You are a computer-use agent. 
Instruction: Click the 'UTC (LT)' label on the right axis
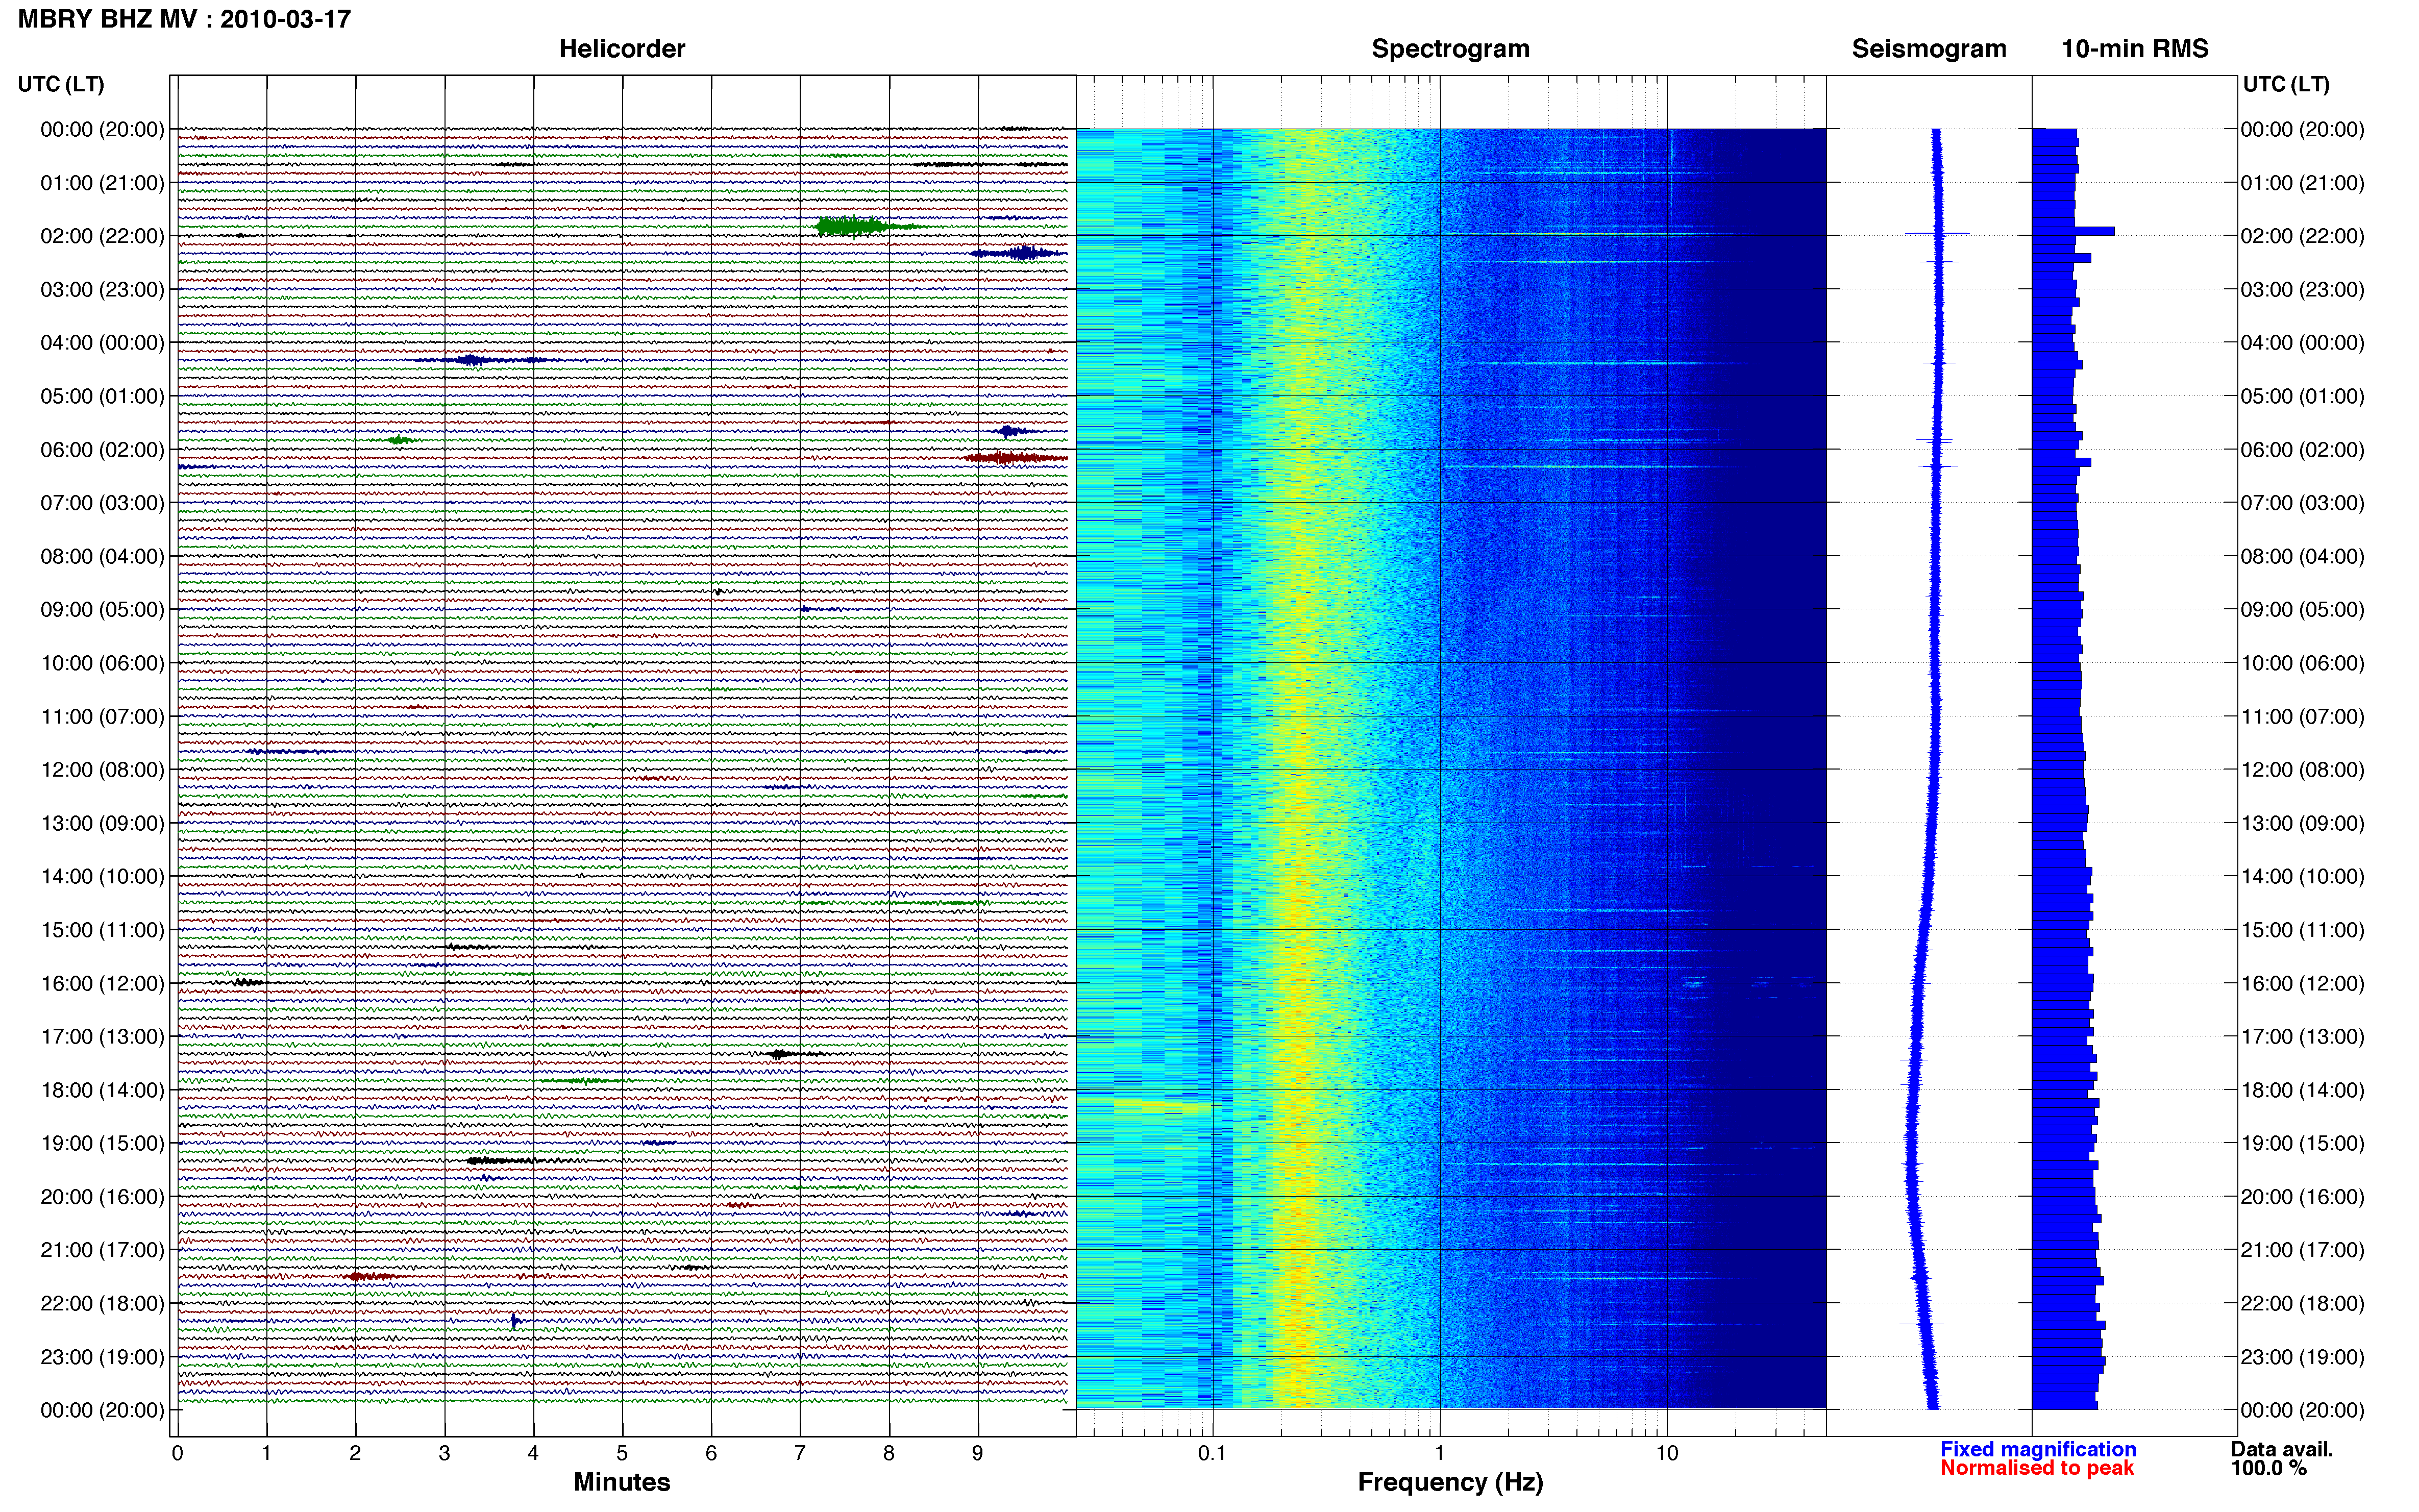[x=2286, y=84]
